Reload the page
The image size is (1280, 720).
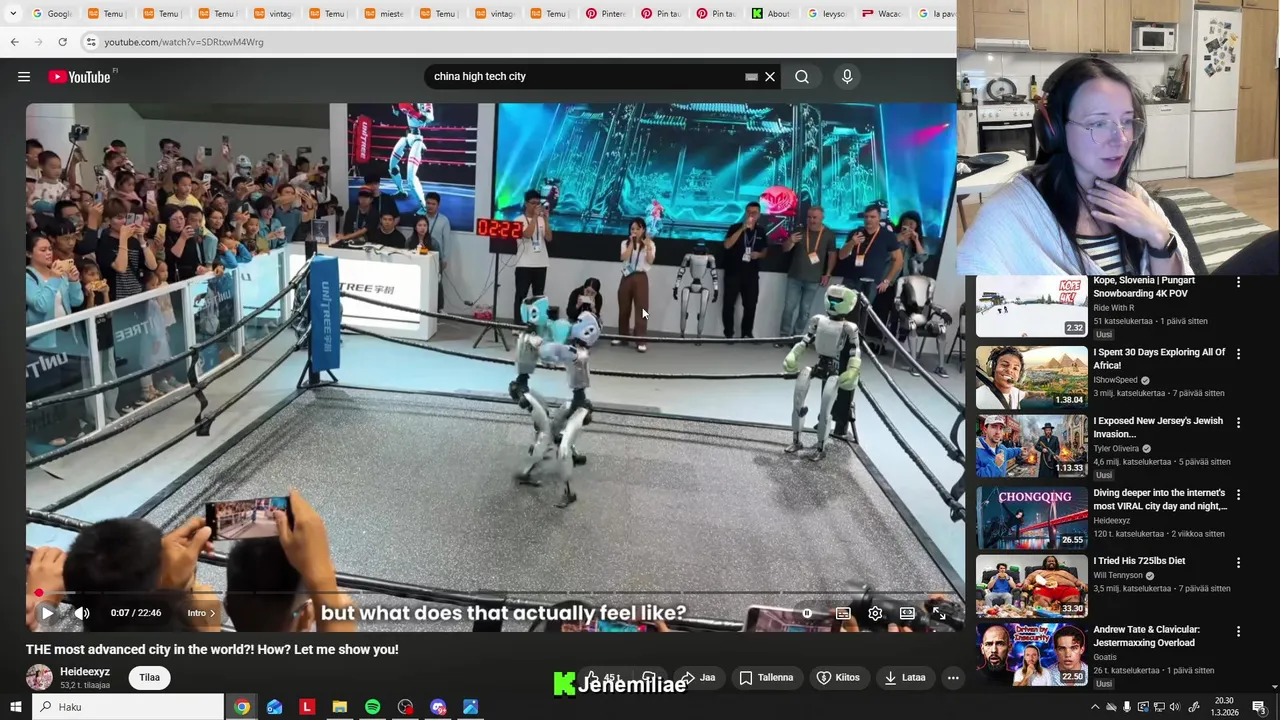[x=62, y=42]
